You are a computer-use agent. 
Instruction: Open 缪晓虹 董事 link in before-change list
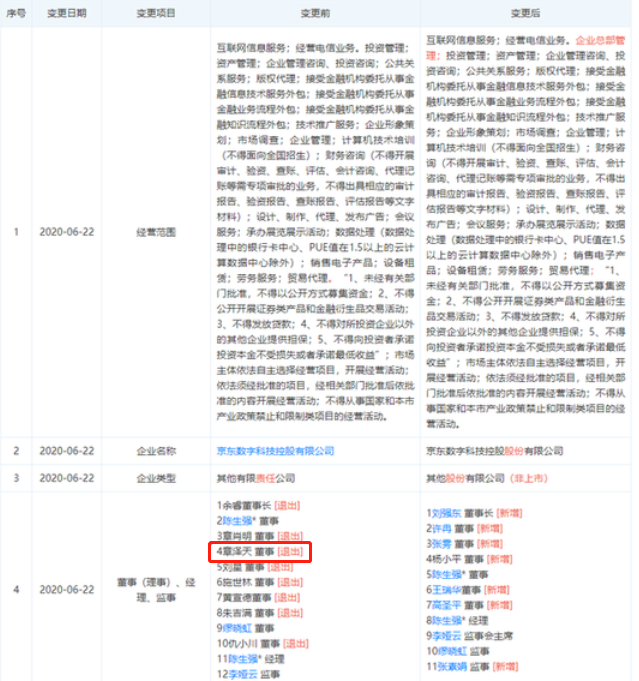pyautogui.click(x=237, y=628)
